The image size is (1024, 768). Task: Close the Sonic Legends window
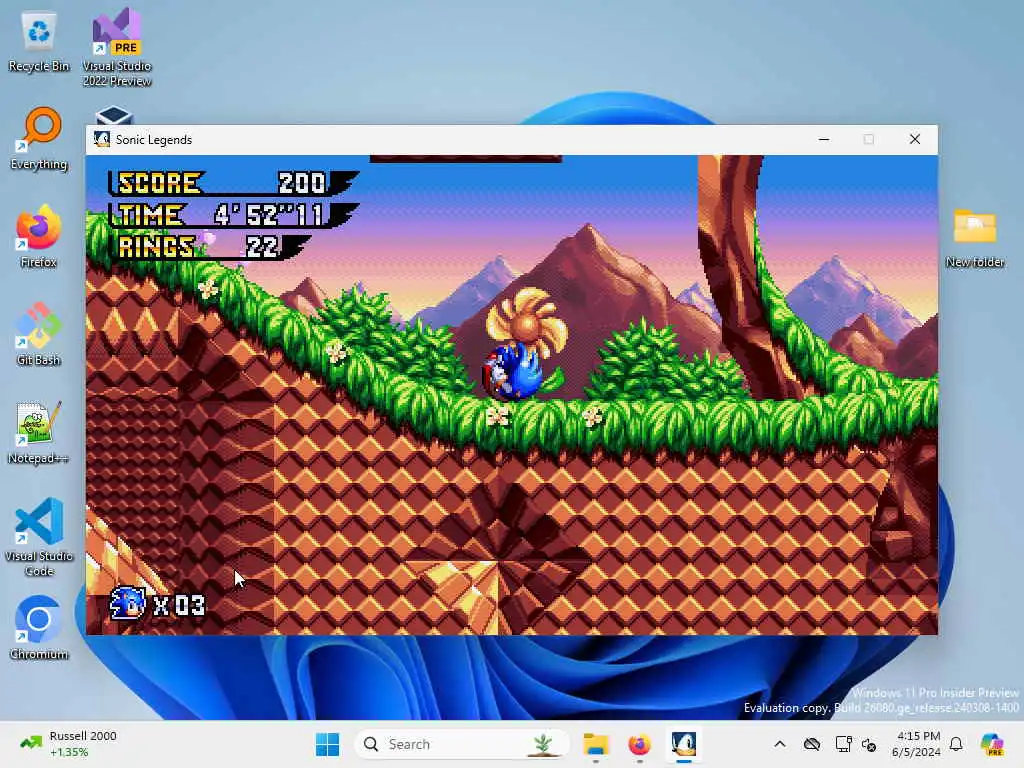(915, 139)
